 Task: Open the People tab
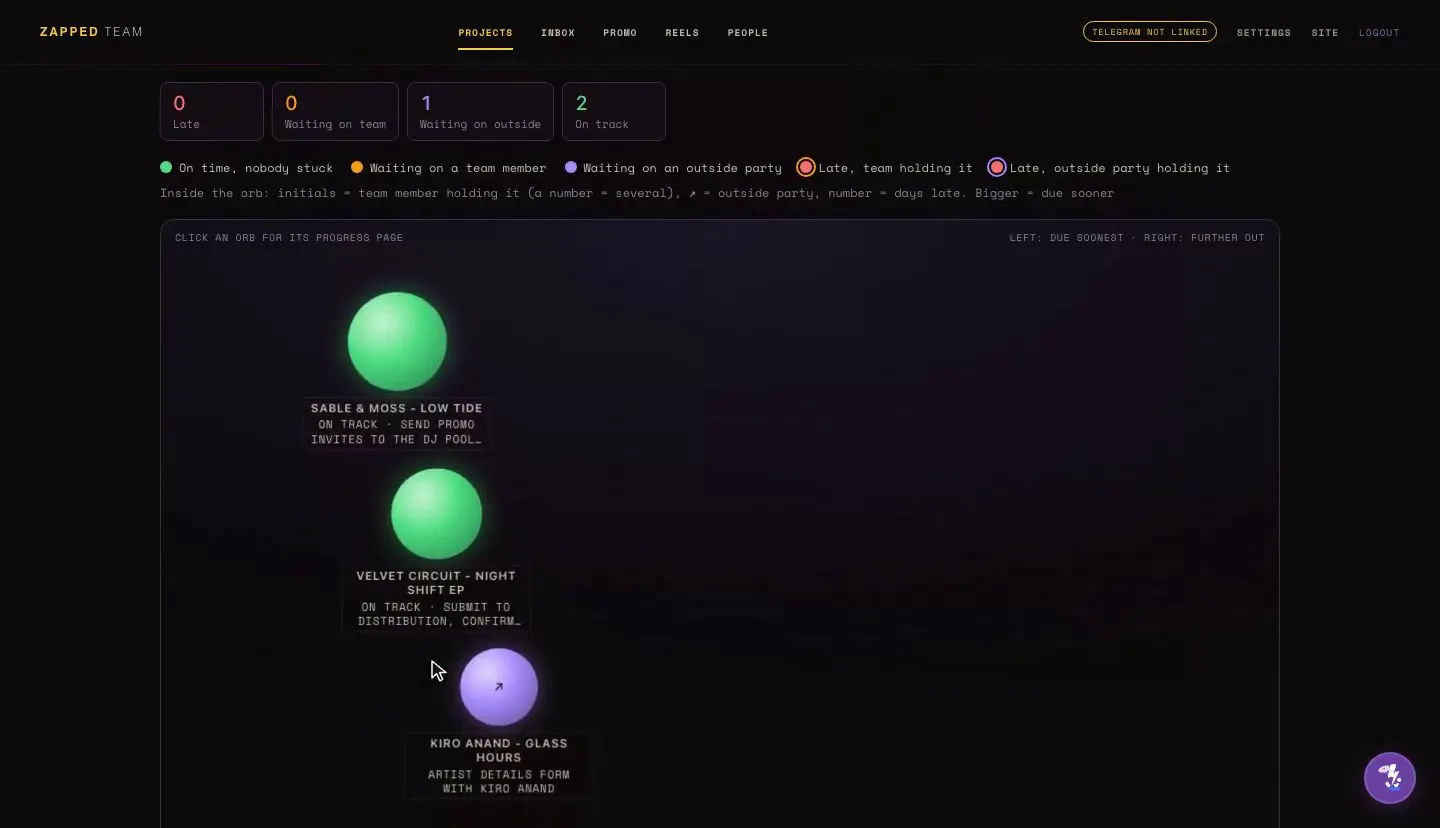click(x=748, y=33)
